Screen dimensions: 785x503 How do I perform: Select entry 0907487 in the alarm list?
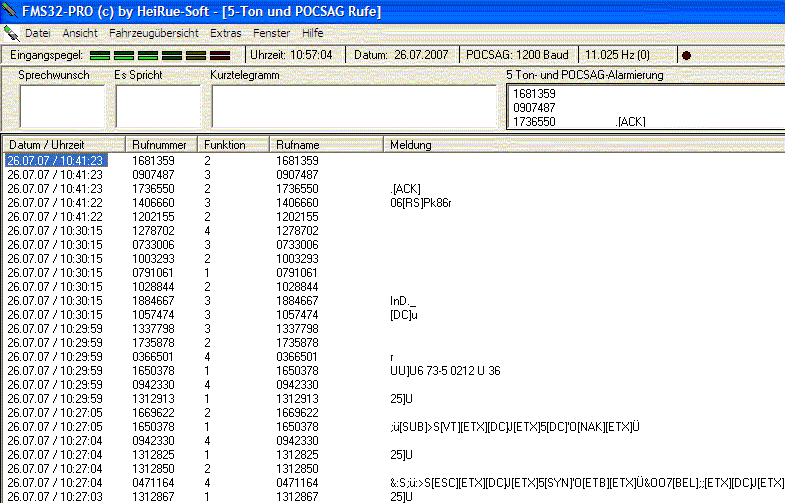tap(534, 107)
